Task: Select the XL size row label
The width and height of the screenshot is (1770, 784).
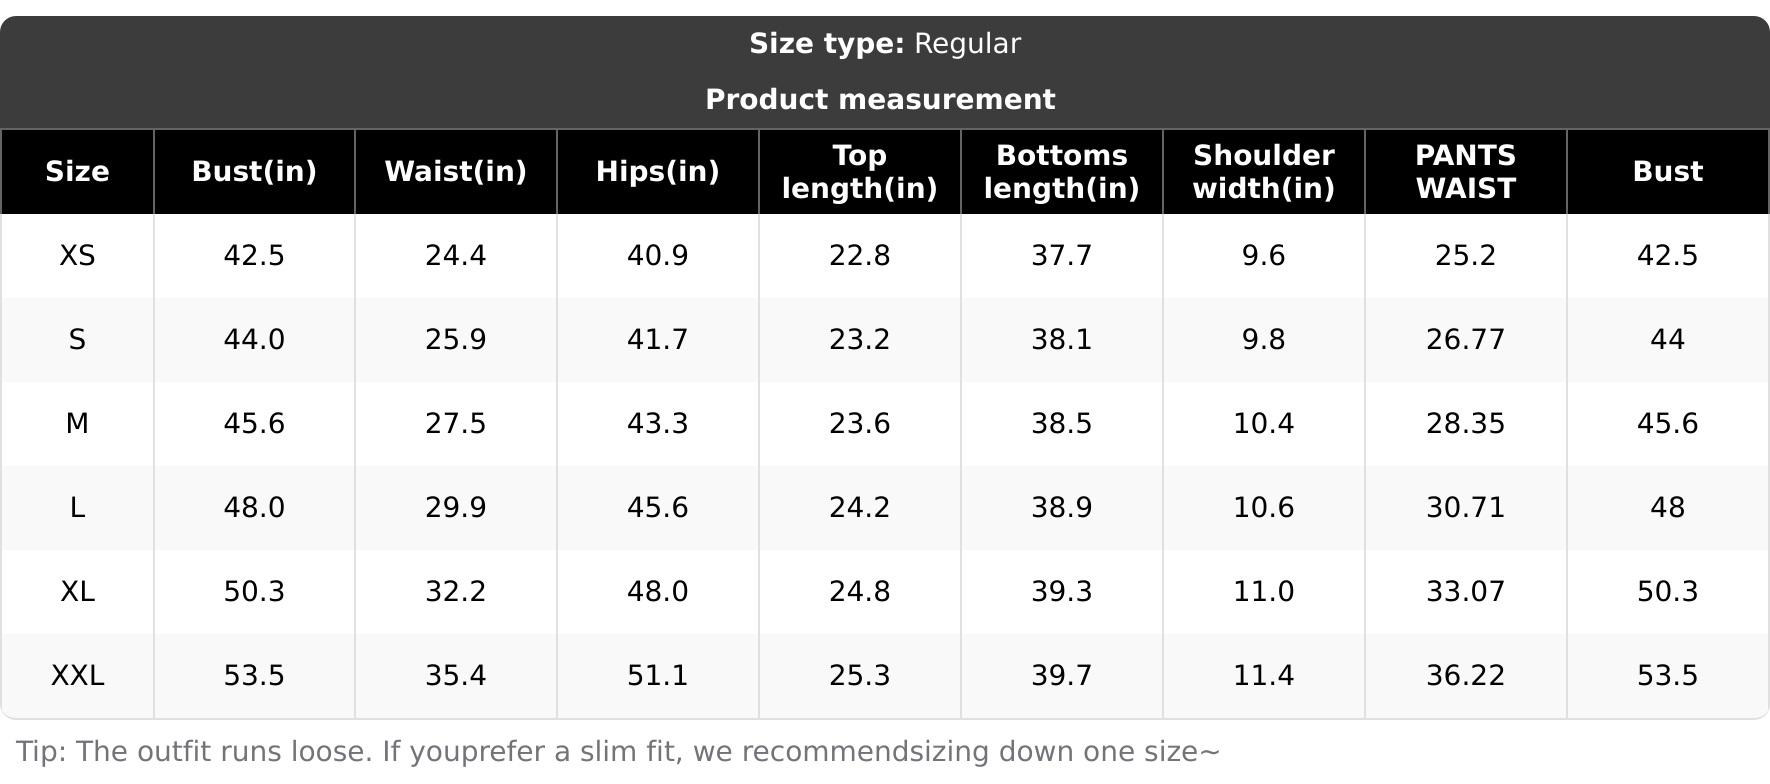Action: pyautogui.click(x=77, y=592)
